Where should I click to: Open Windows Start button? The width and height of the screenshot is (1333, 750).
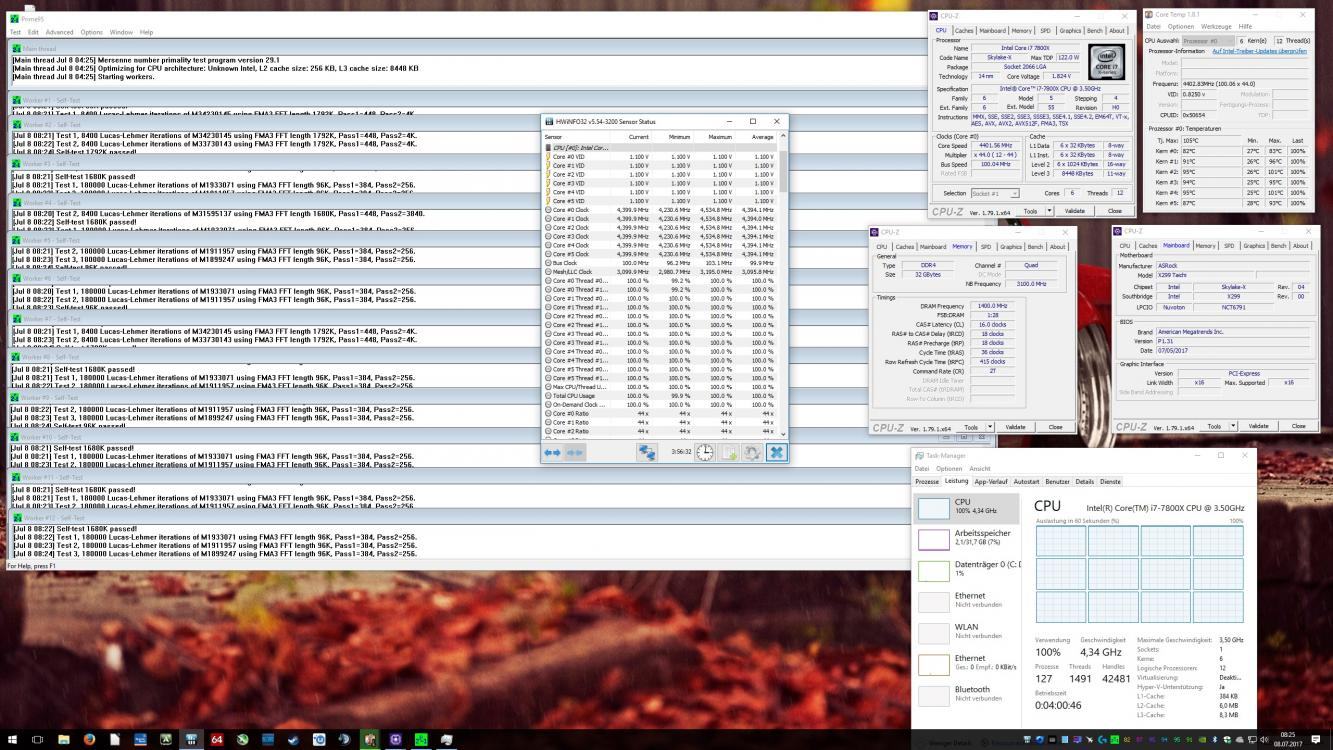tap(11, 740)
